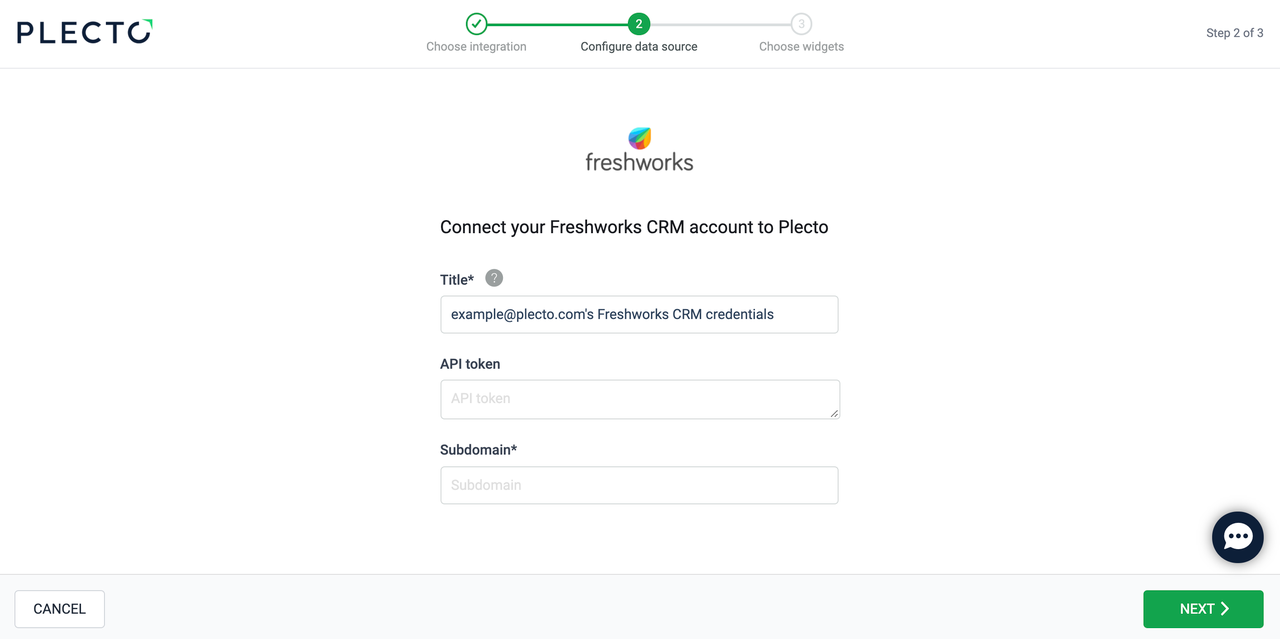Viewport: 1280px width, 639px height.
Task: Open the live chat bubble
Action: click(1237, 537)
